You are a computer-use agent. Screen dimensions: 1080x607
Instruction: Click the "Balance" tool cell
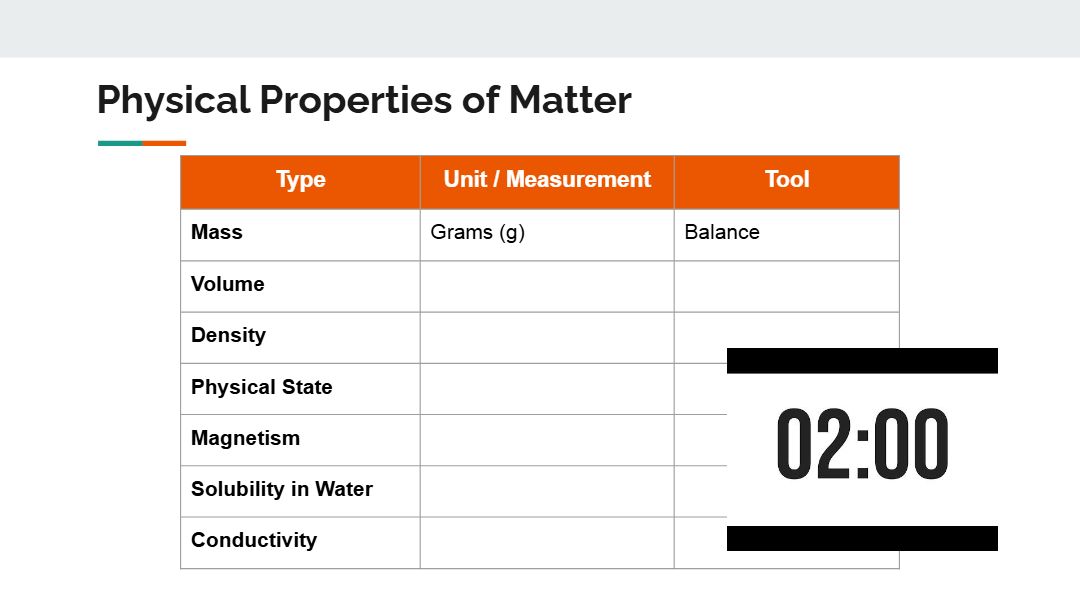[722, 232]
